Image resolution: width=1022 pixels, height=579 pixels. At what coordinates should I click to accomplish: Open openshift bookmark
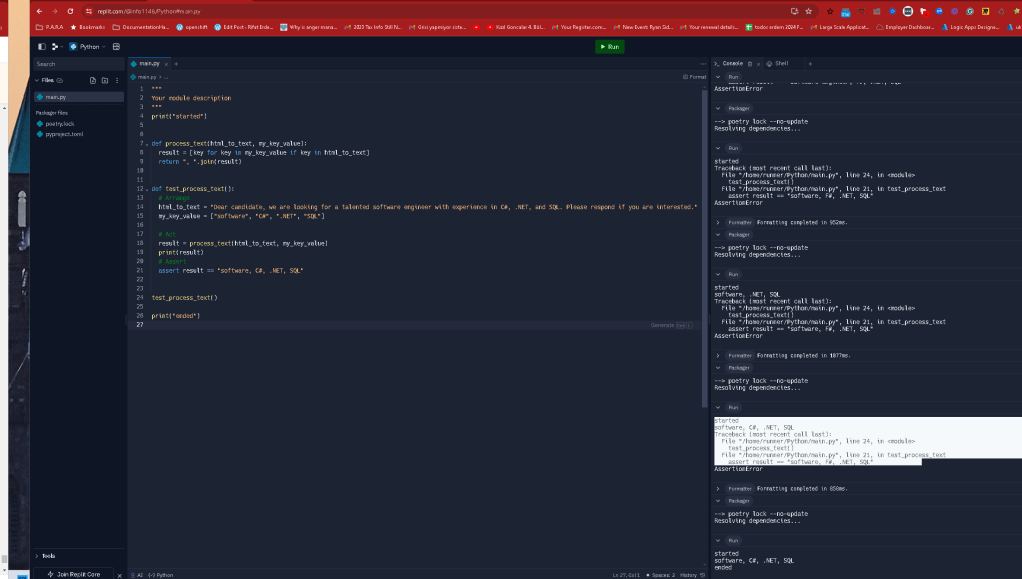point(192,27)
